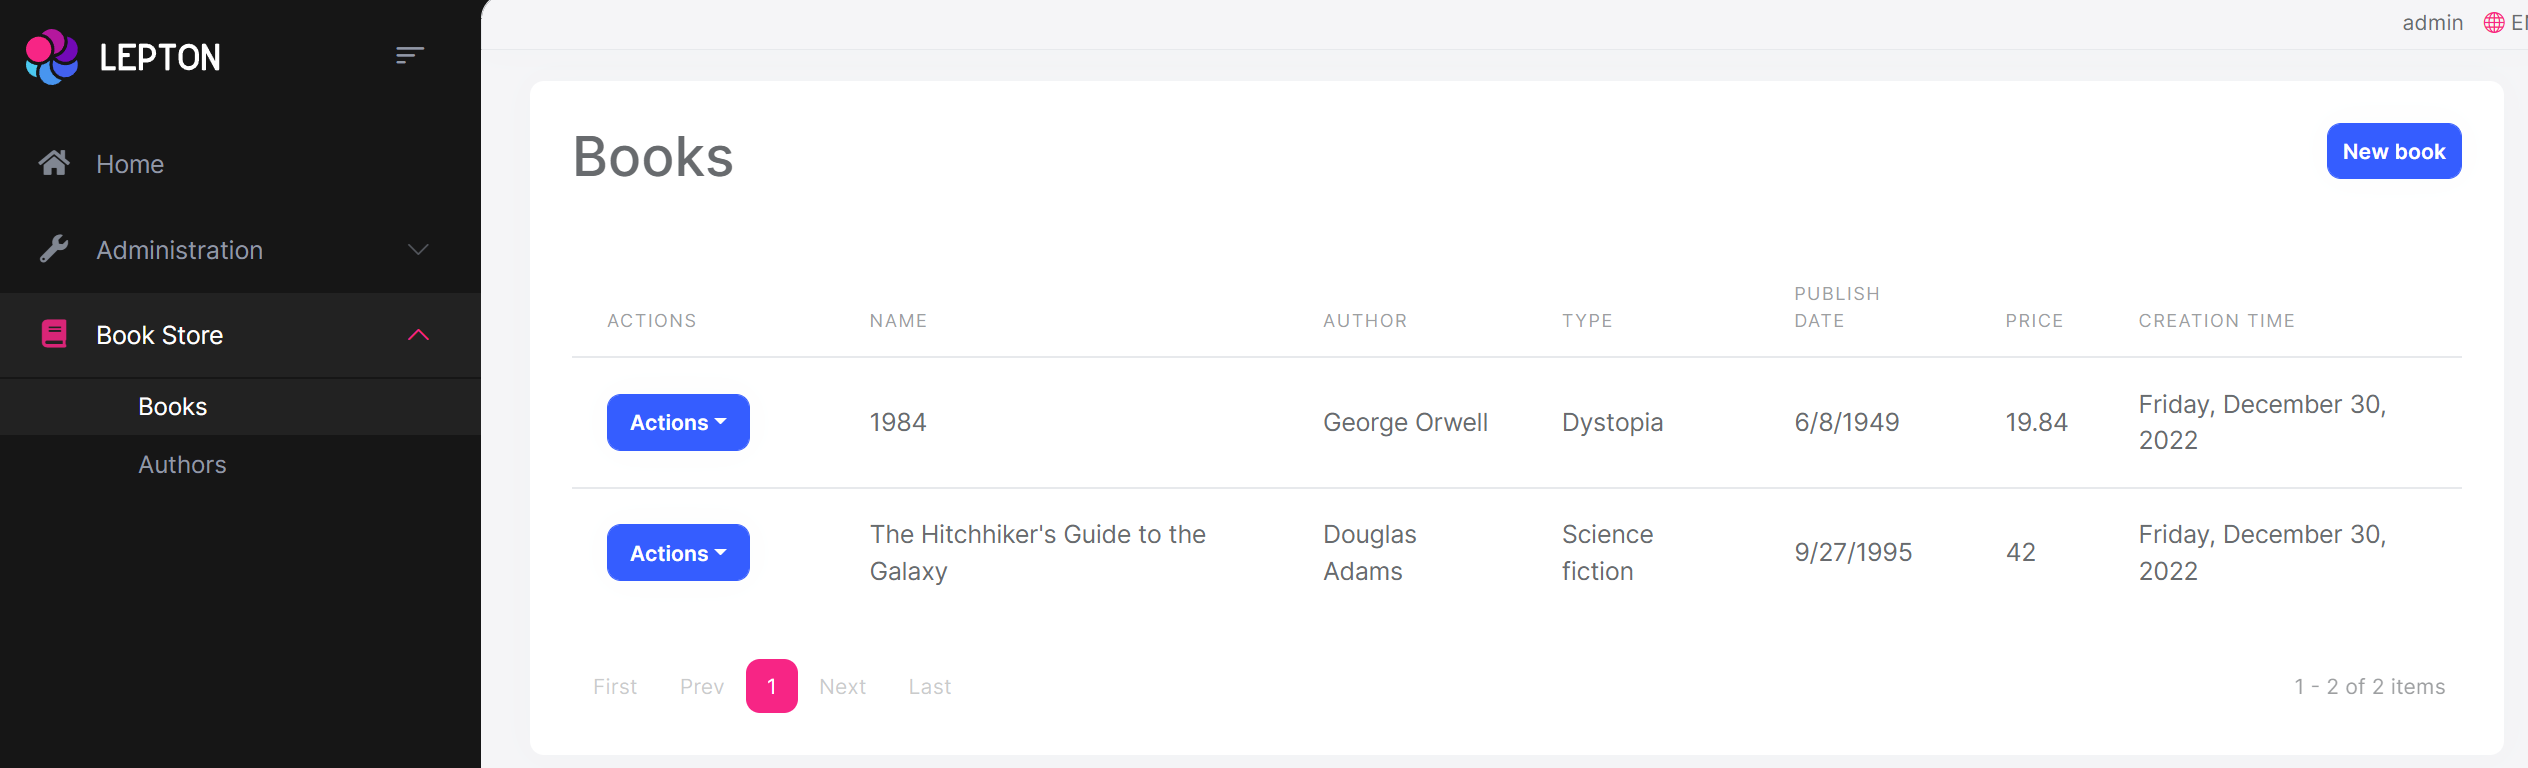Screen dimensions: 2528x768
Task: Click the globe language icon
Action: point(2494,23)
